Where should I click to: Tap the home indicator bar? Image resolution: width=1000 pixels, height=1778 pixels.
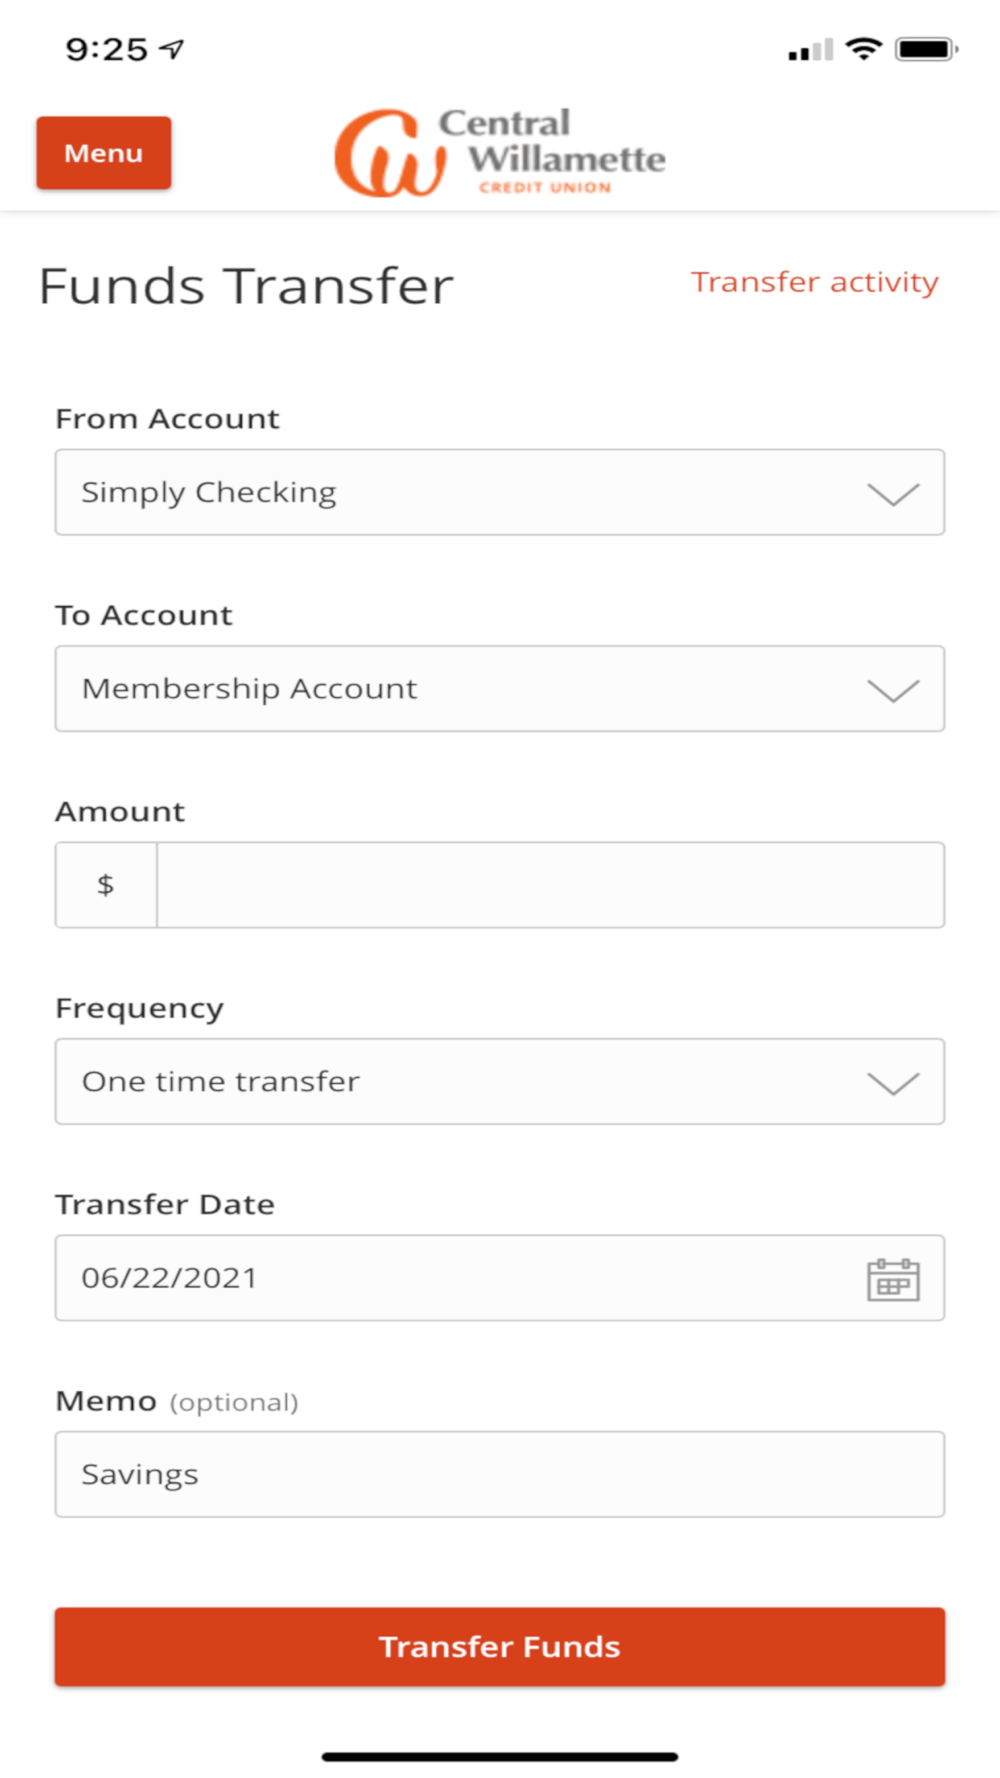tap(500, 1756)
